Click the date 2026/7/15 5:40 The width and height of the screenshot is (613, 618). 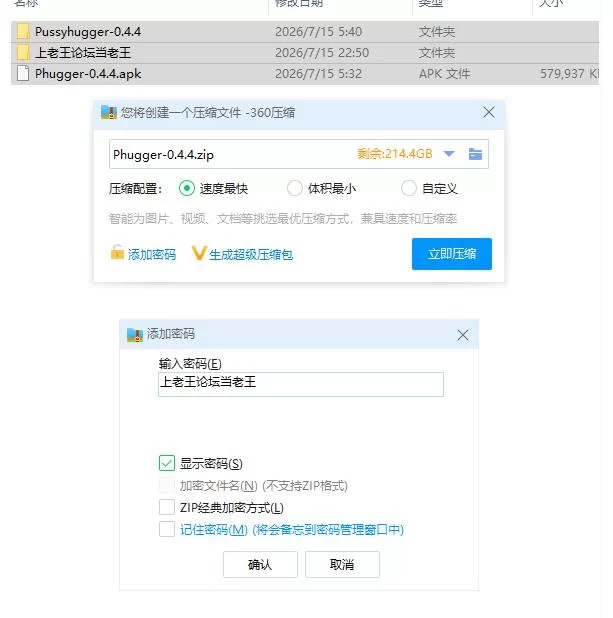click(318, 32)
